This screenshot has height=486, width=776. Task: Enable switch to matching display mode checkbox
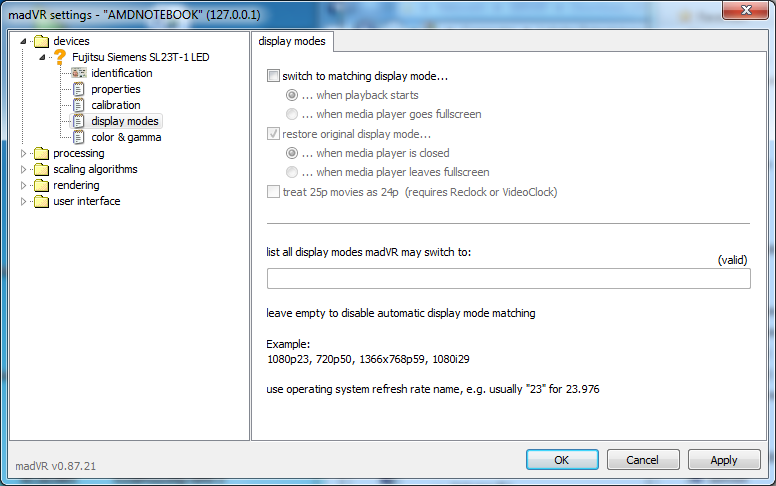coord(273,76)
